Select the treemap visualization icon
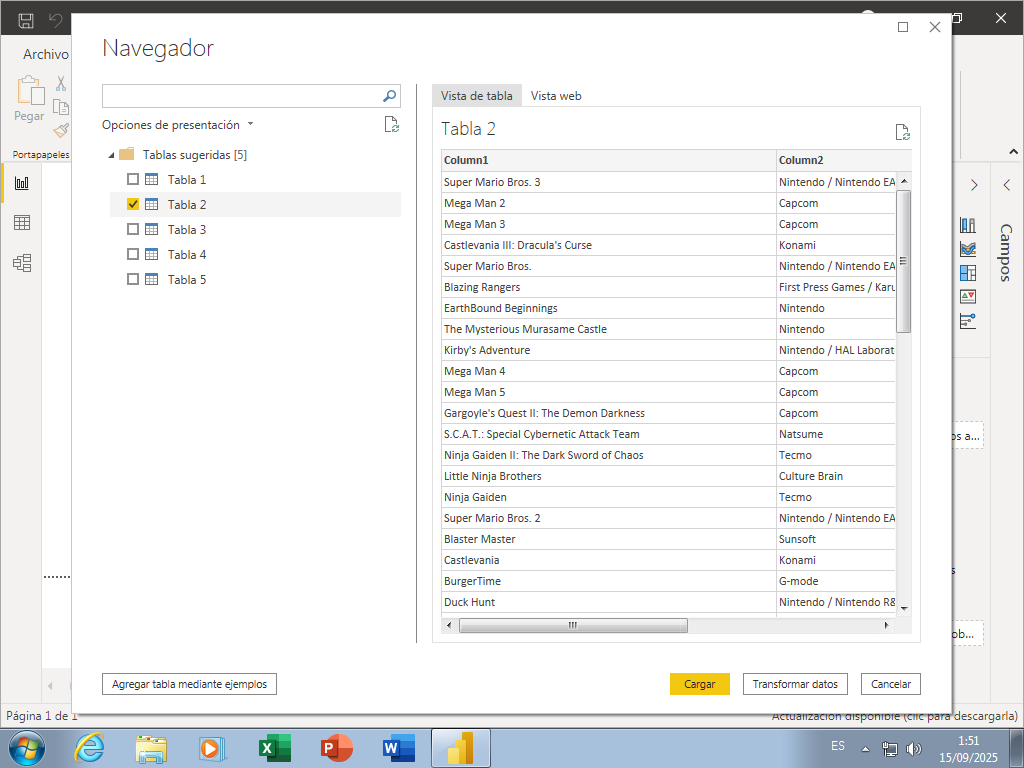Viewport: 1024px width, 768px height. (x=968, y=272)
